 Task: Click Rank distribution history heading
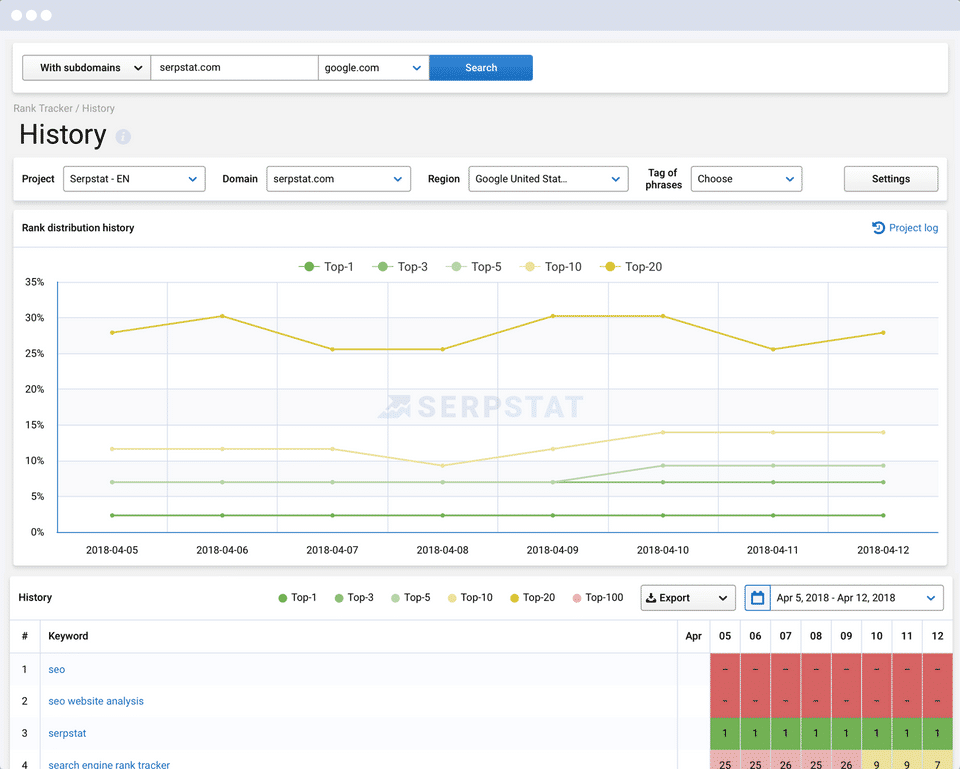78,228
